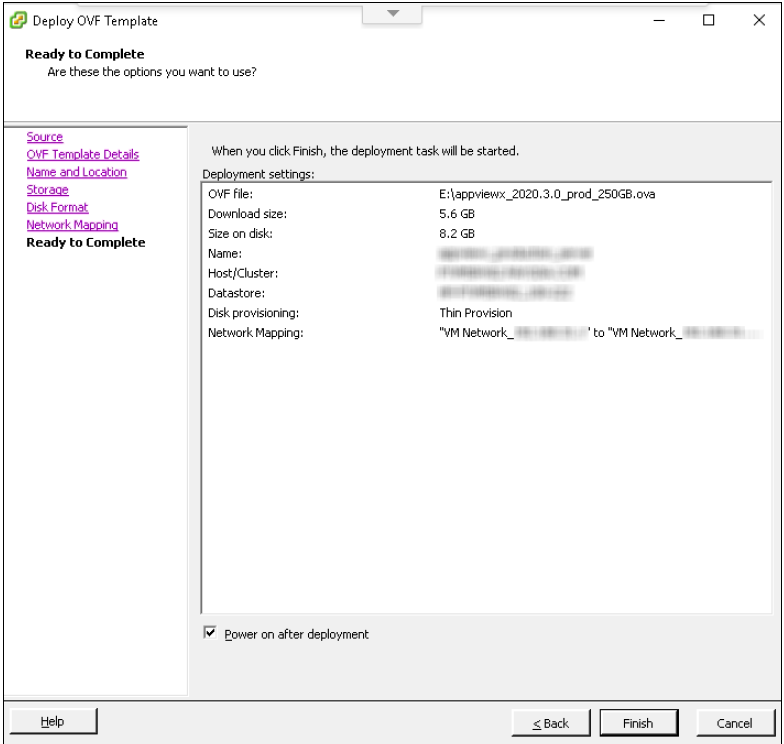
Task: Click the Download size: label
Action: click(248, 214)
